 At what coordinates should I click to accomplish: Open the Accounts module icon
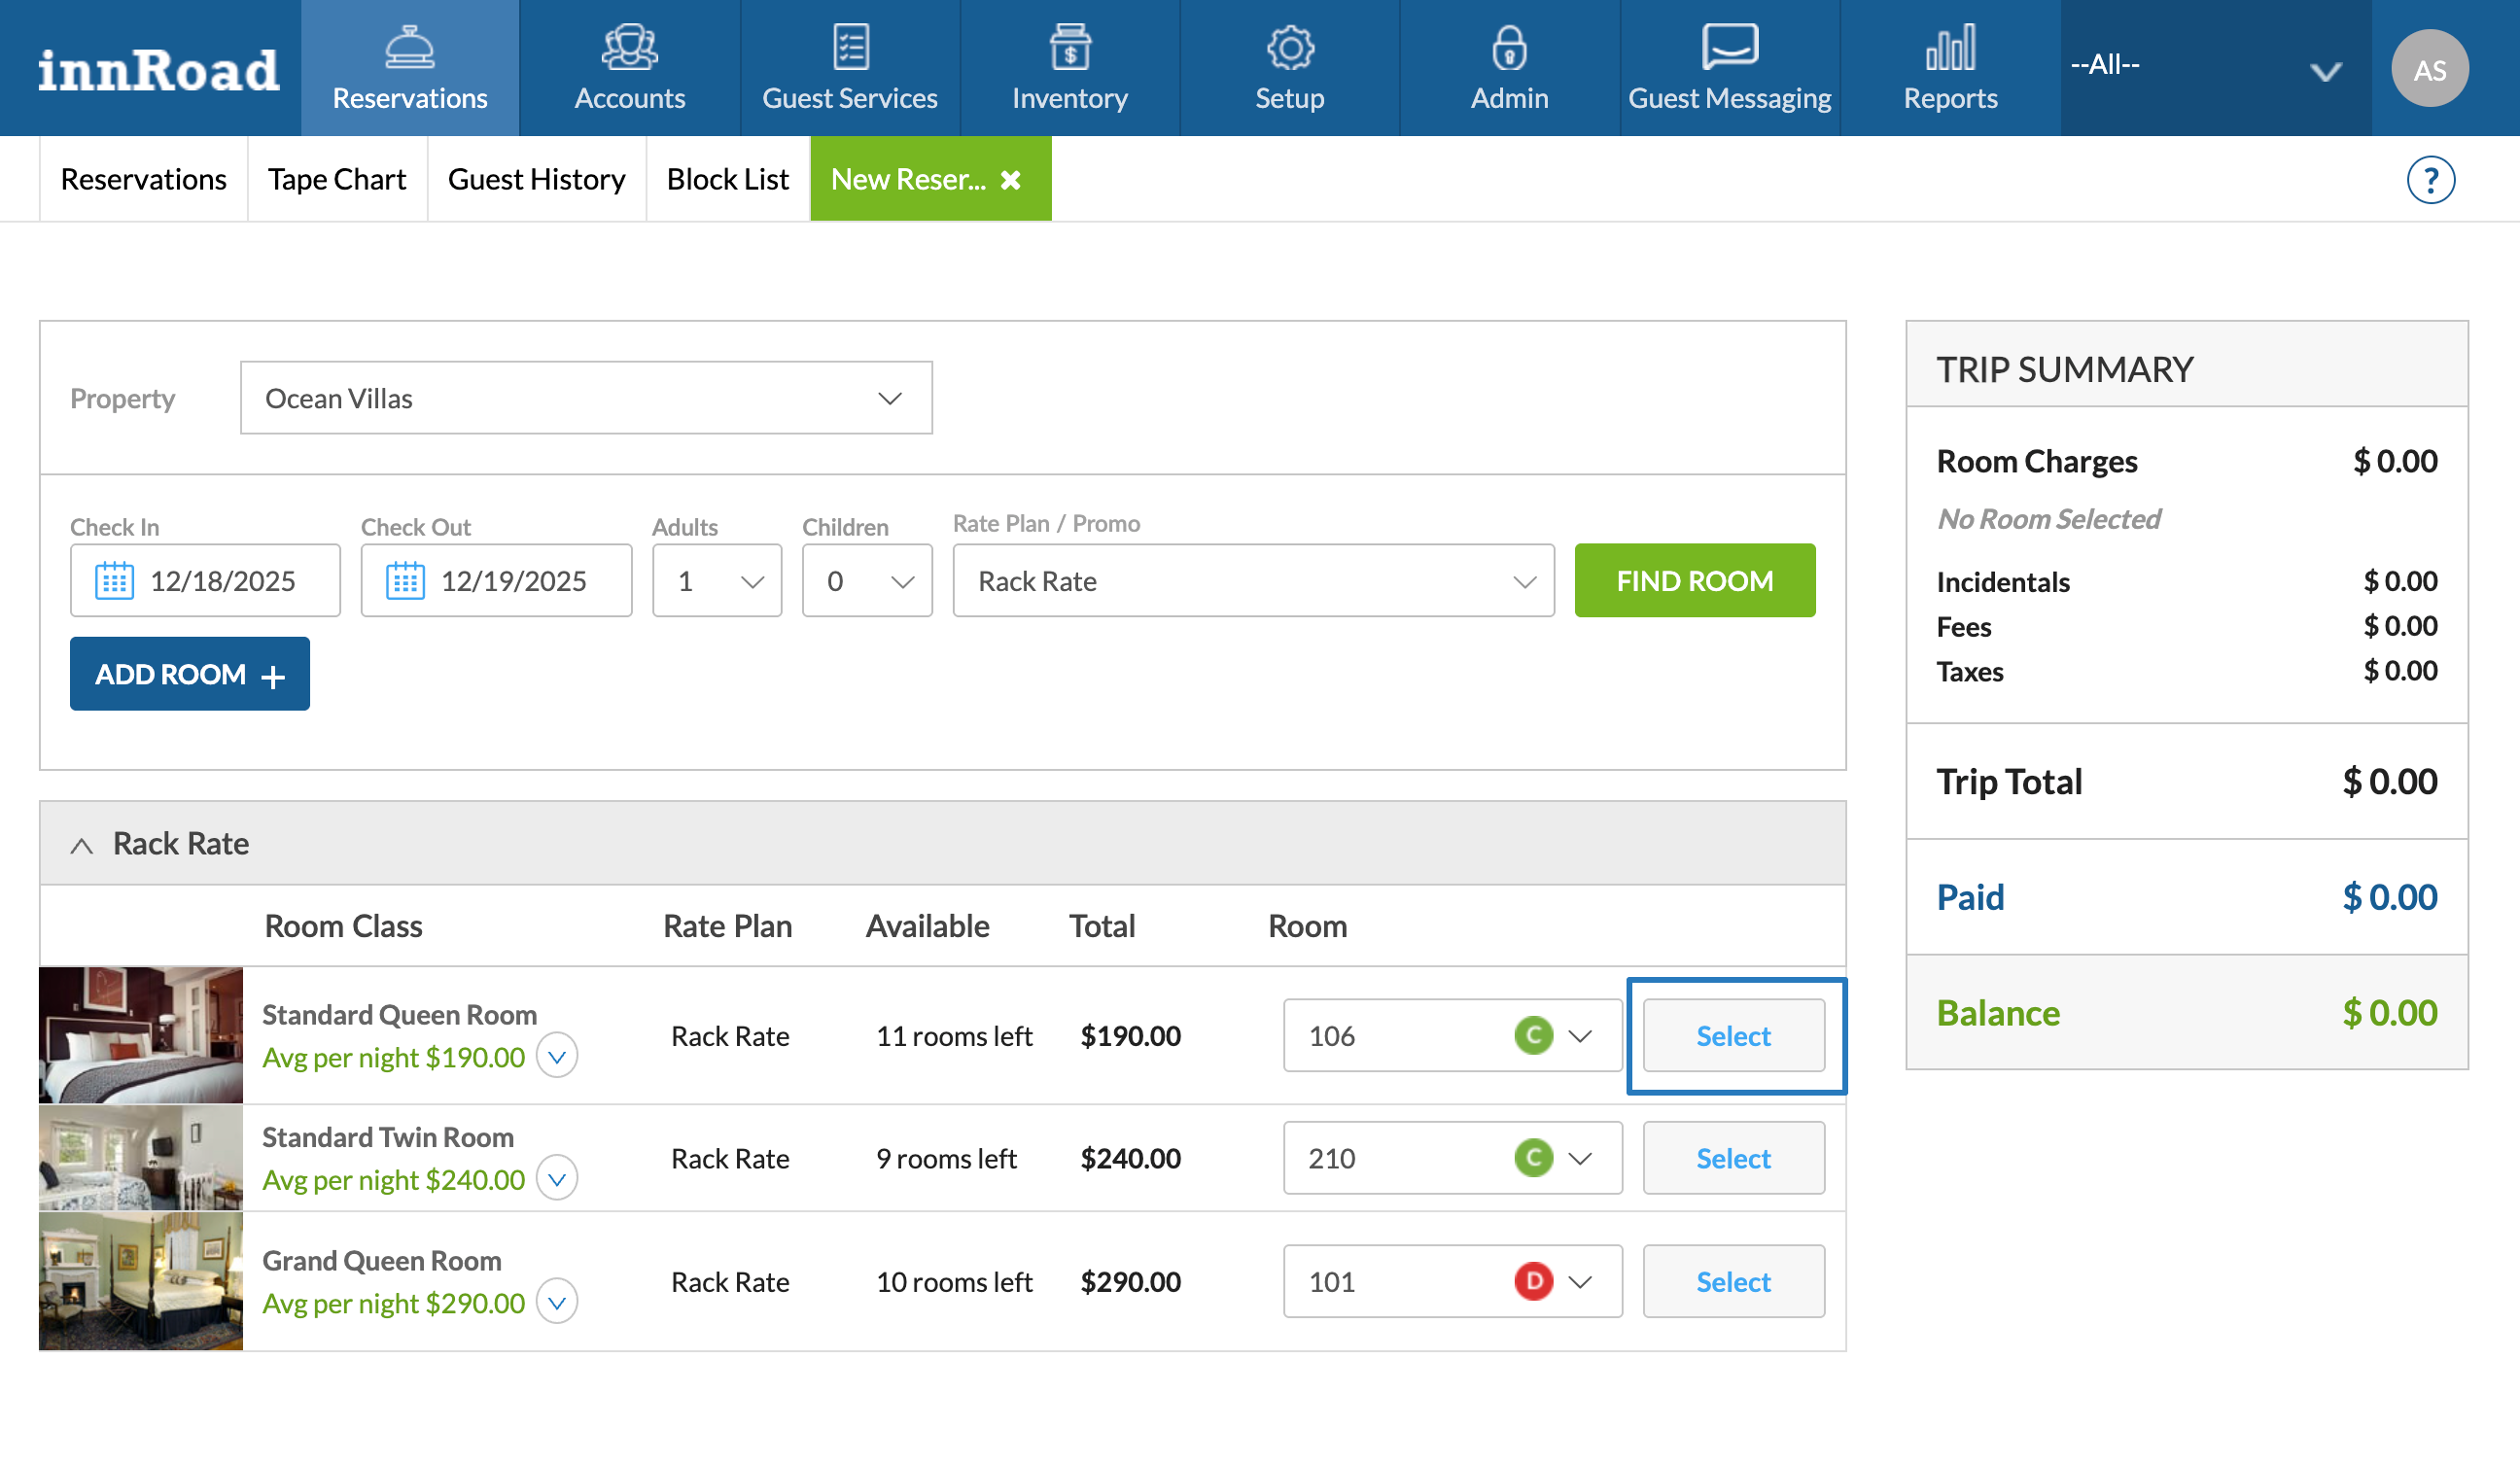[629, 48]
